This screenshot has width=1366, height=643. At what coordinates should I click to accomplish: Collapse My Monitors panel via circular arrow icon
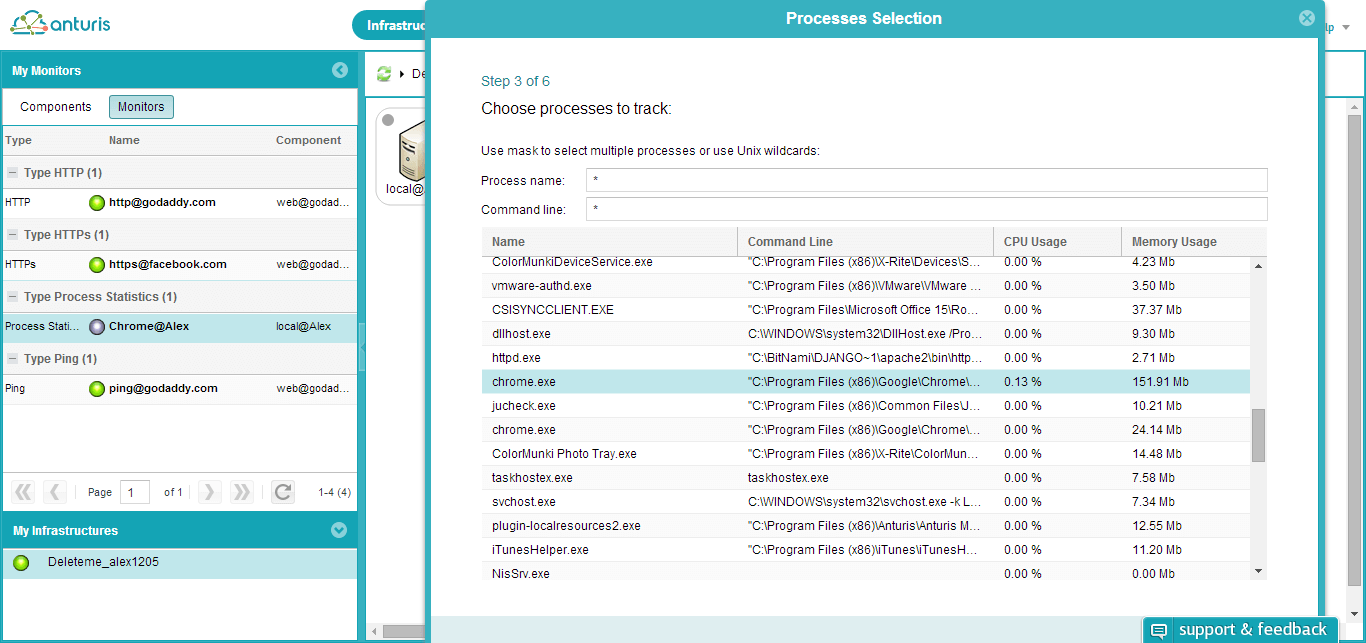click(x=339, y=70)
